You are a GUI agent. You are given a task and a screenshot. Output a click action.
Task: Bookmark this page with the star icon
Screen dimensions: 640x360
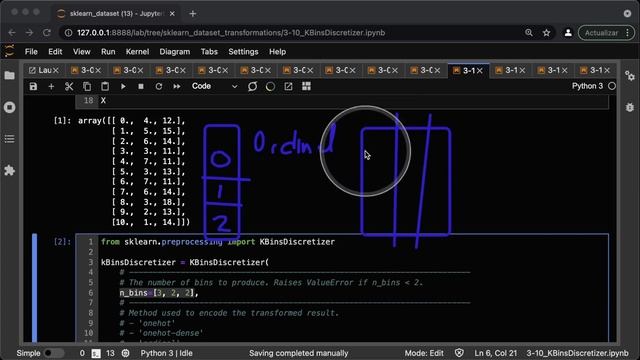point(547,33)
